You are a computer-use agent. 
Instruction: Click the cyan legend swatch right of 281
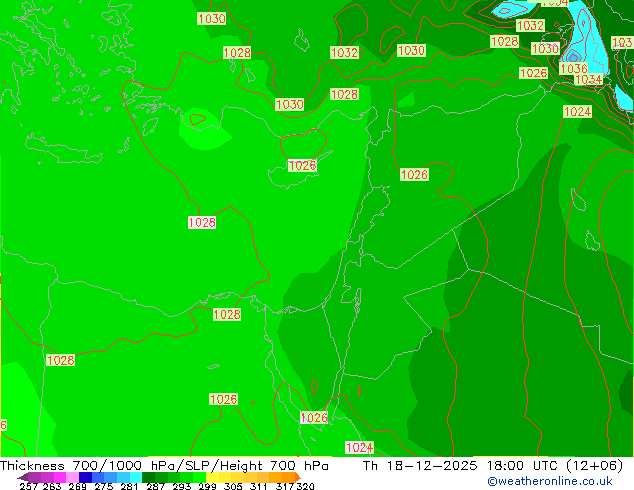[x=136, y=477]
